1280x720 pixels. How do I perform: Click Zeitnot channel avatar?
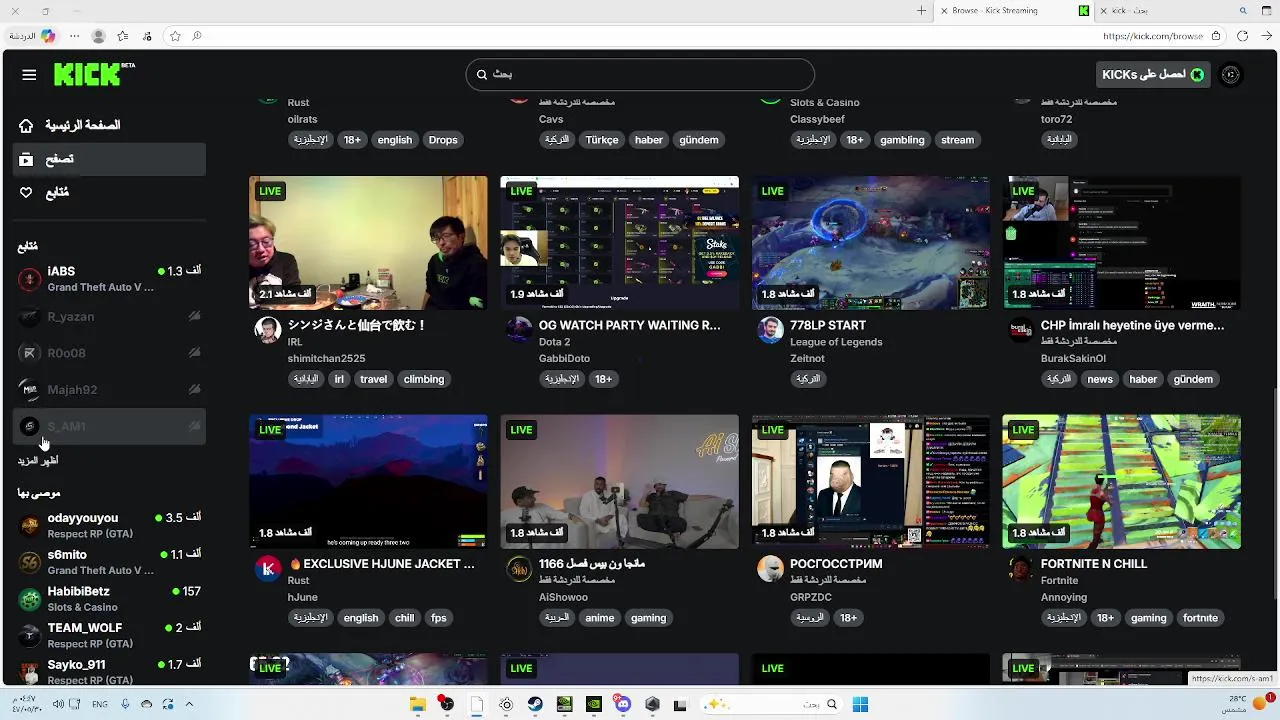[770, 330]
